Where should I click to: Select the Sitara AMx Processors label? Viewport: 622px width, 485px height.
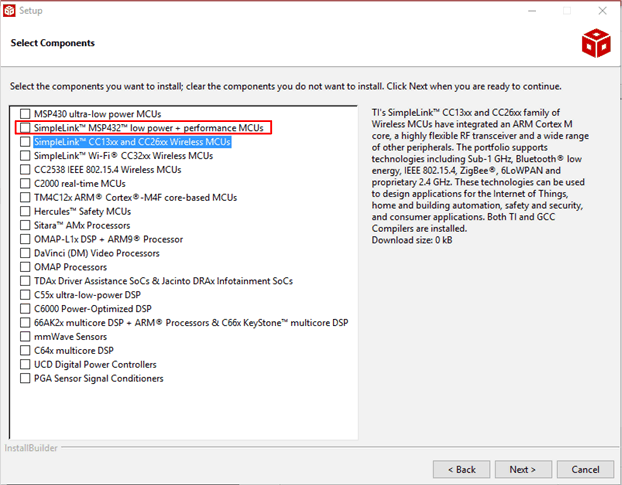coord(82,225)
